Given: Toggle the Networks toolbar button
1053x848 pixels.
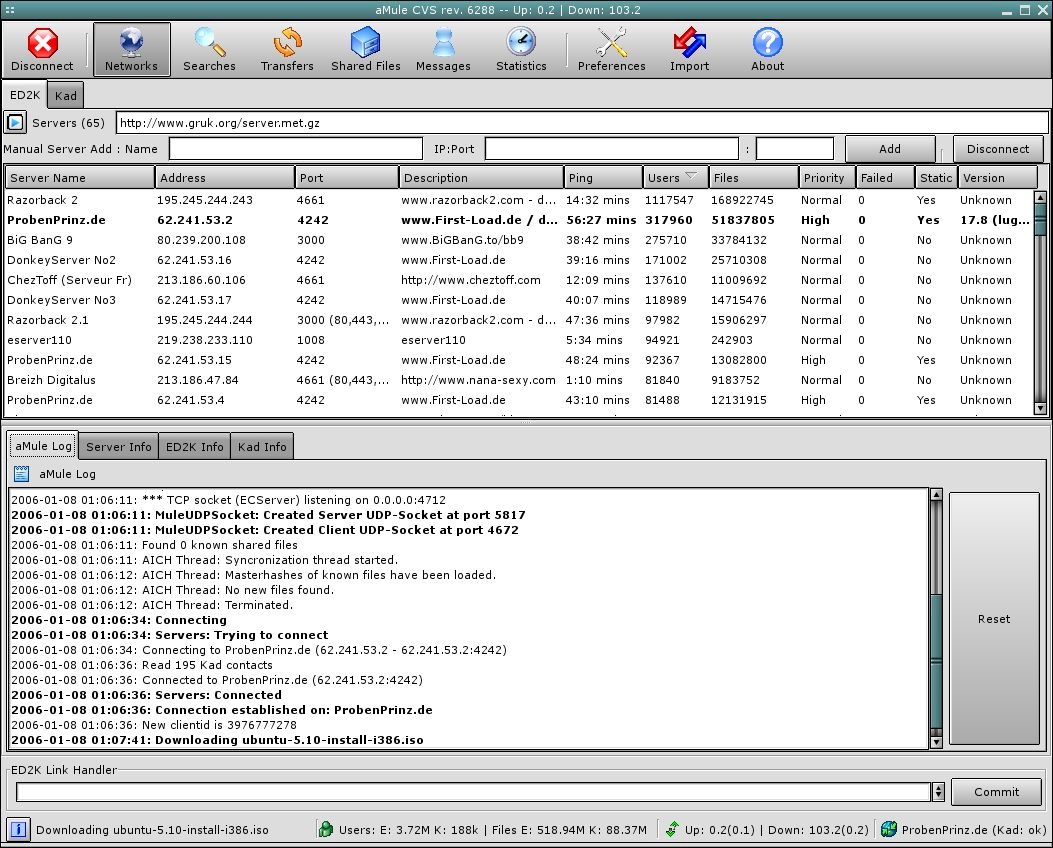Looking at the screenshot, I should 131,50.
